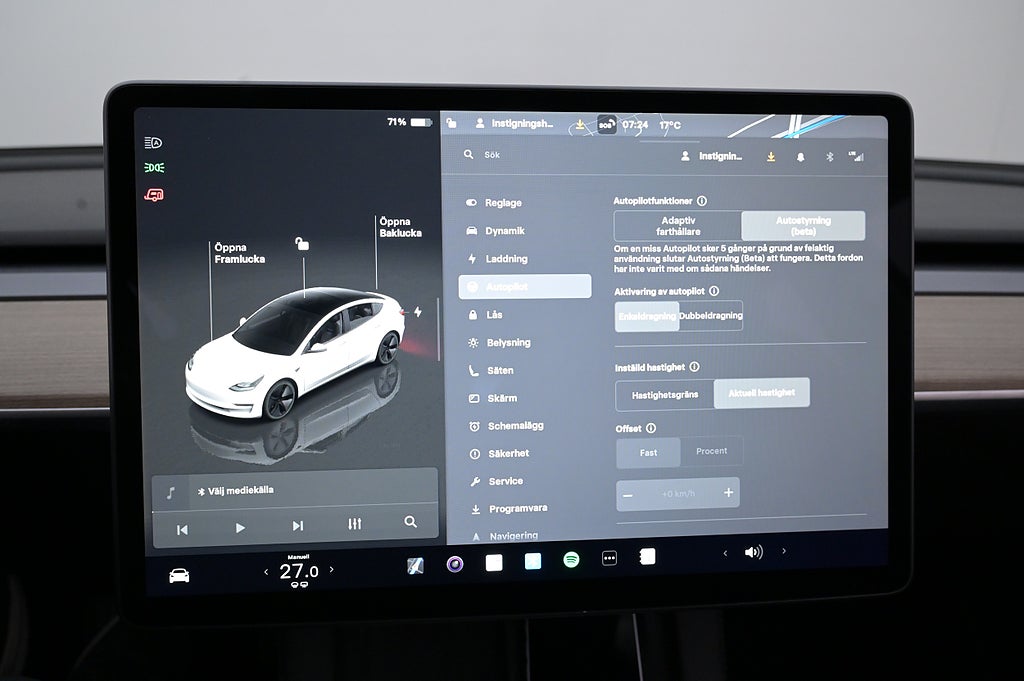Select Autostyrning (beta) option
Screen dimensions: 1024x681
[x=803, y=226]
